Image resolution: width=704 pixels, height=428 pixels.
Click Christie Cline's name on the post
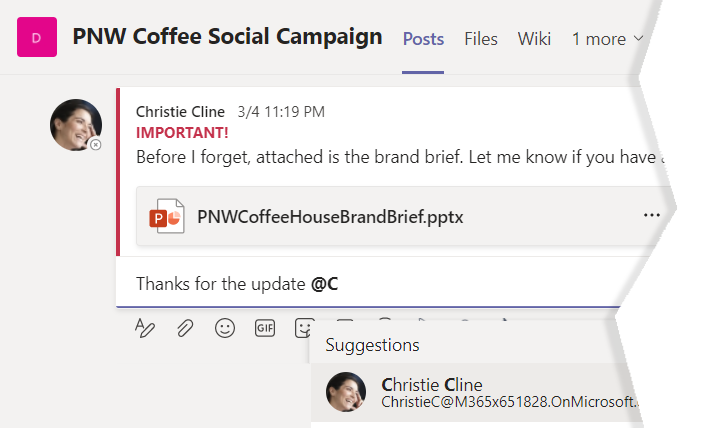(180, 112)
